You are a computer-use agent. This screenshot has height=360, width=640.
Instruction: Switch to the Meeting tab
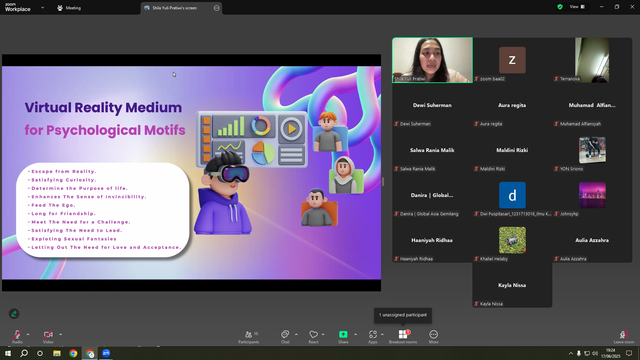69,8
